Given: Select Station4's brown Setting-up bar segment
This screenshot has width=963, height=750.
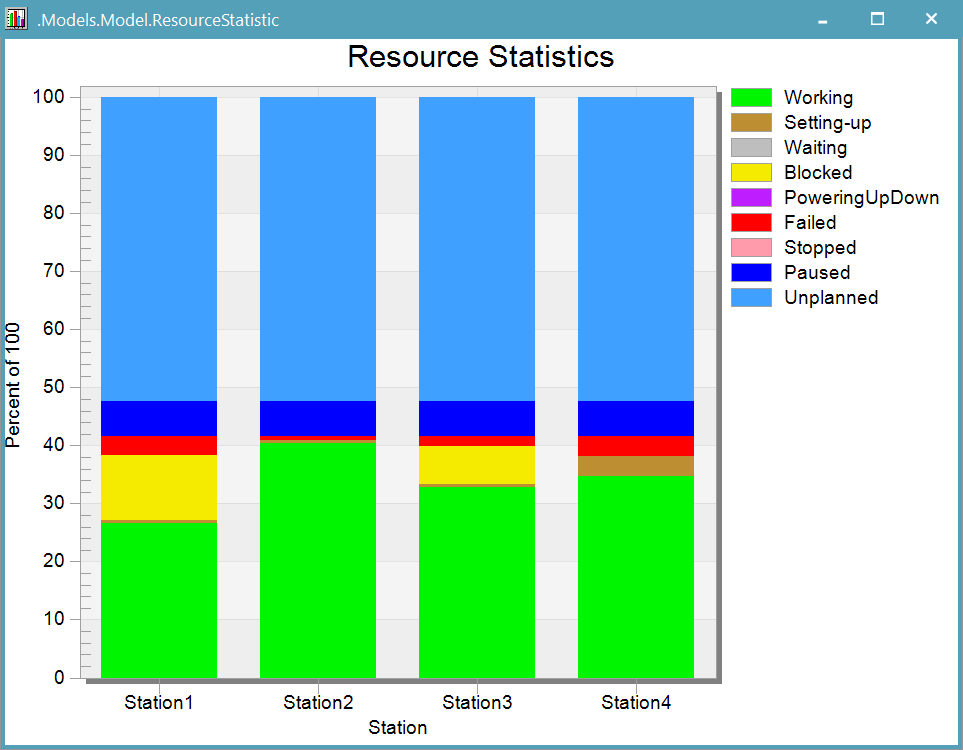Looking at the screenshot, I should [636, 465].
